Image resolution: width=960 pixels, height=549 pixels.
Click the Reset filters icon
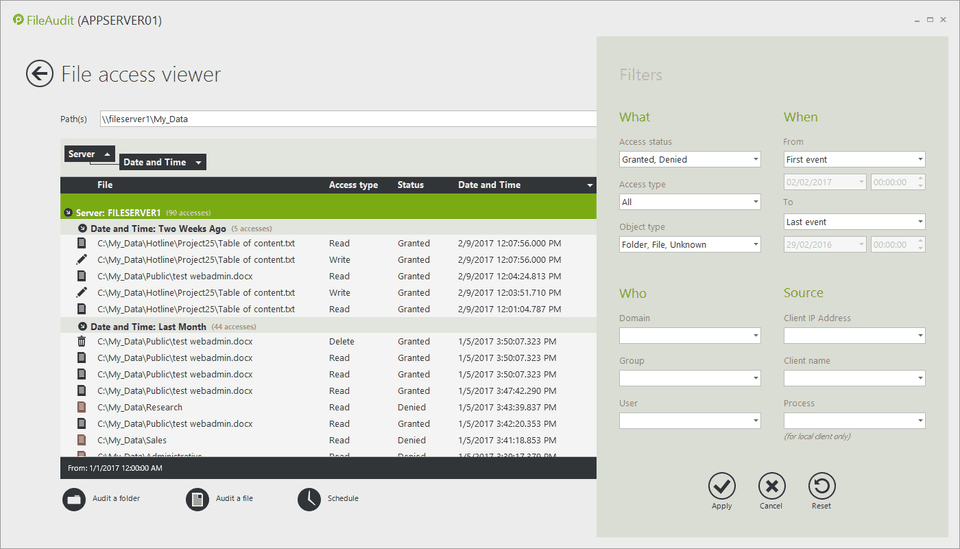(x=821, y=486)
